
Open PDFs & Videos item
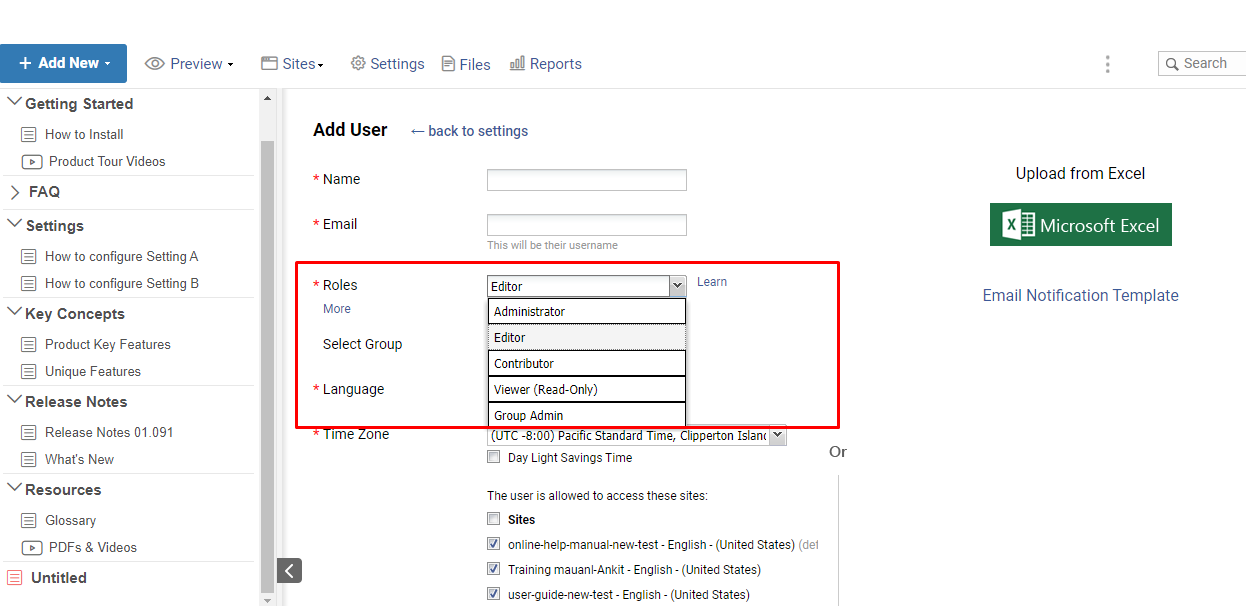pyautogui.click(x=92, y=547)
